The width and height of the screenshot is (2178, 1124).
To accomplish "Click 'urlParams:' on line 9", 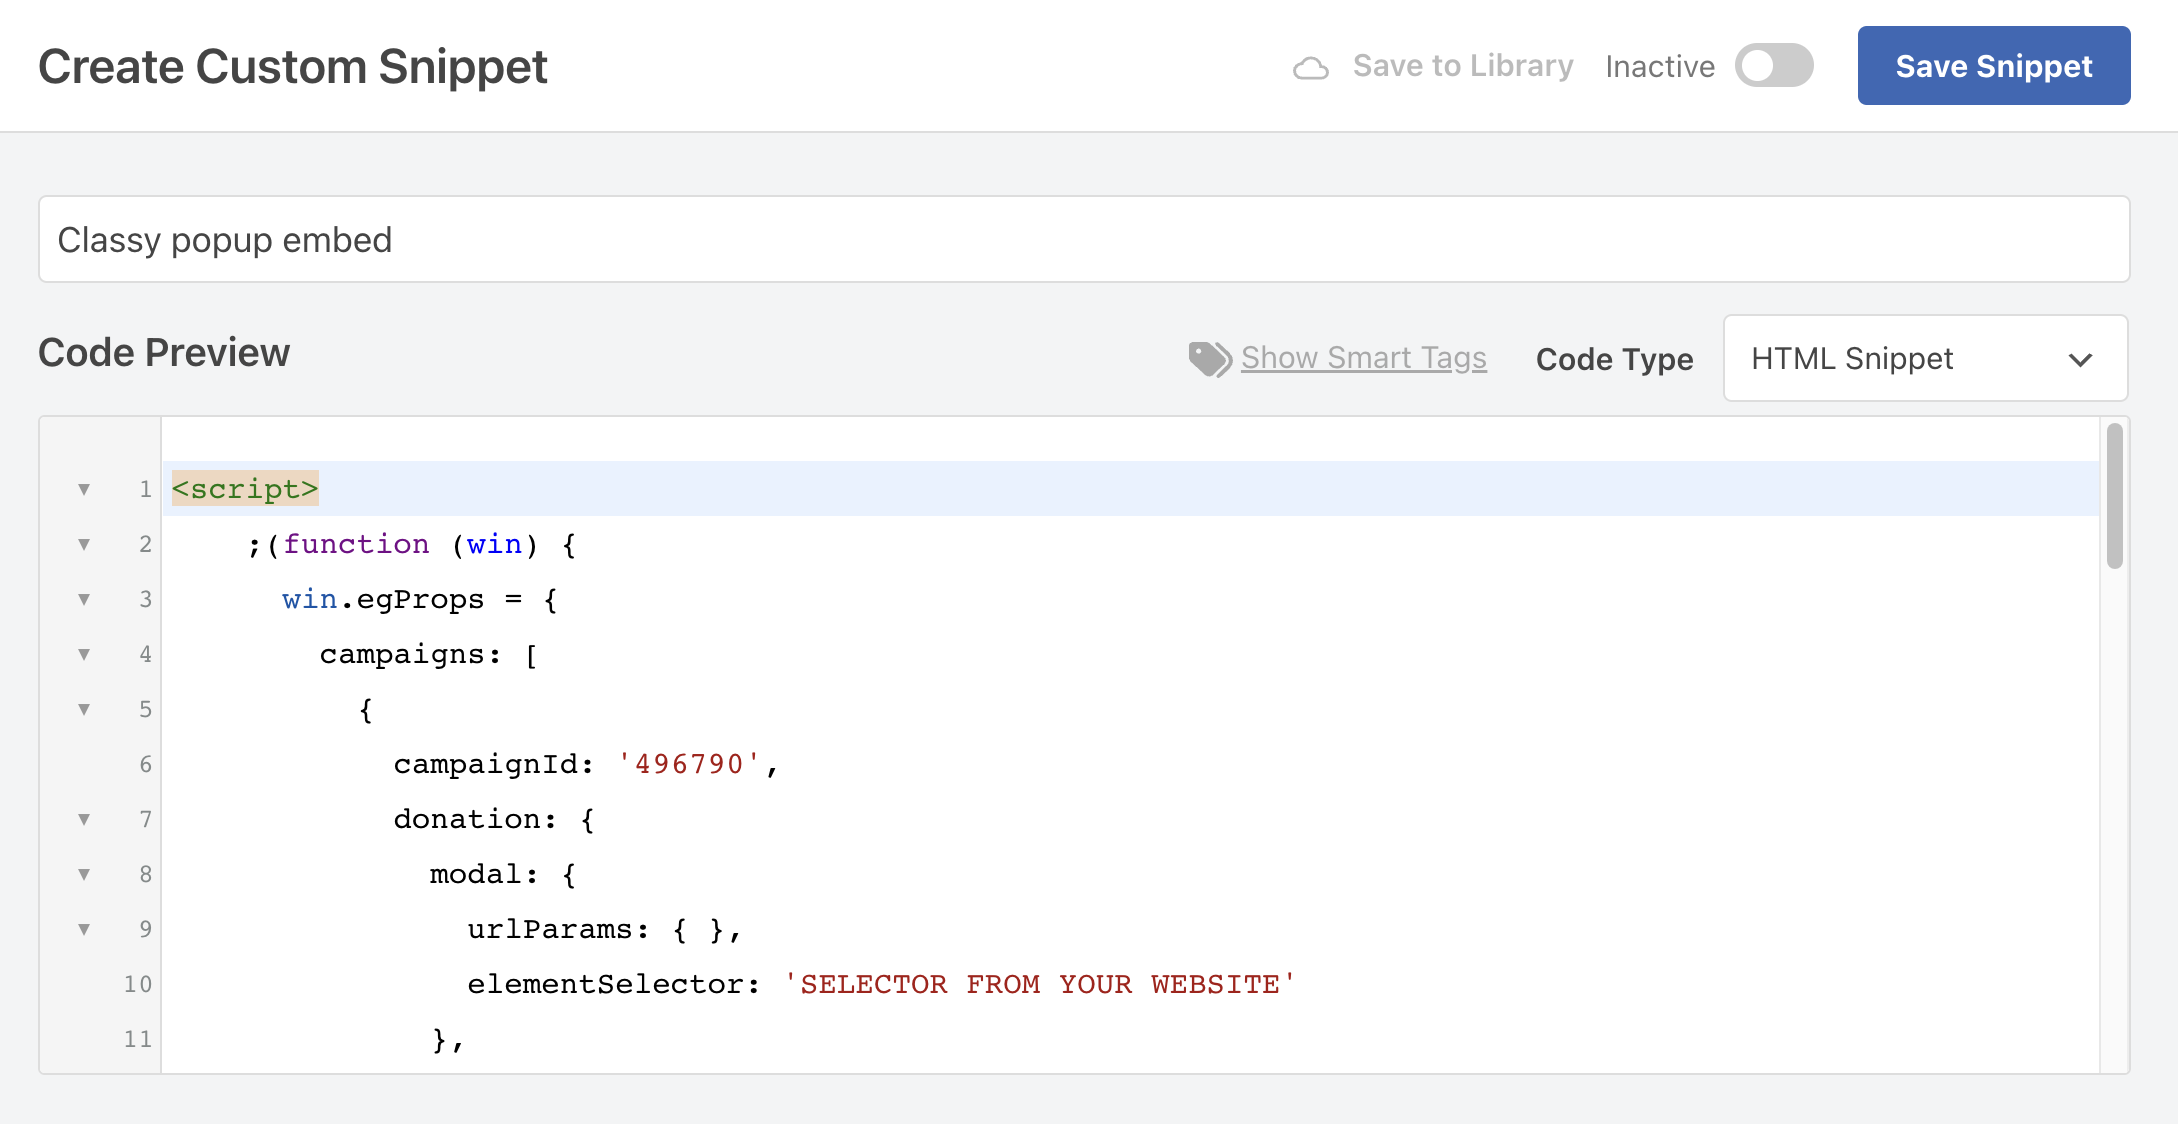I will click(x=558, y=929).
